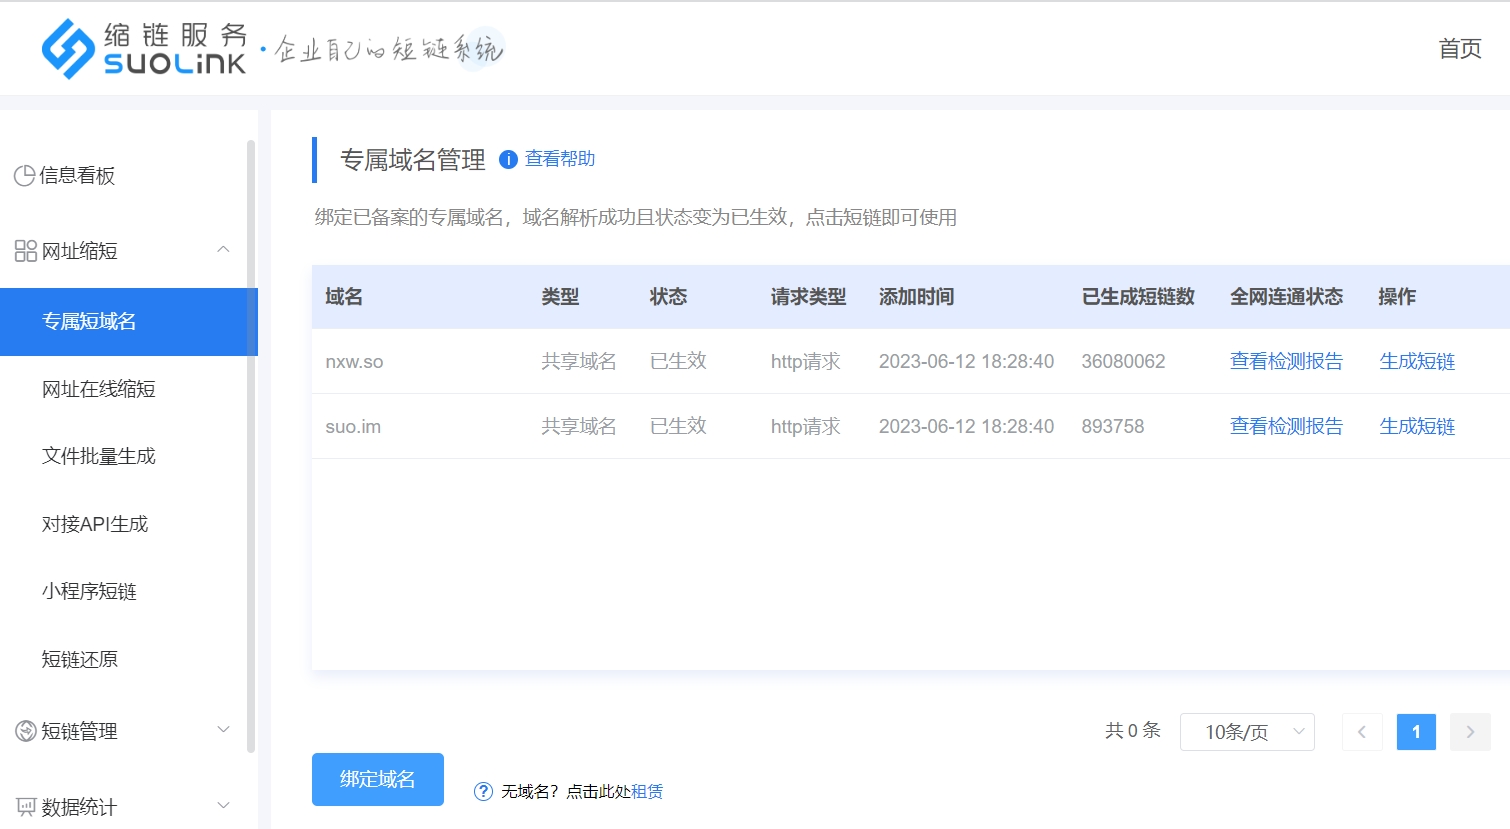Click the 信息看板 dashboard icon

(x=25, y=176)
